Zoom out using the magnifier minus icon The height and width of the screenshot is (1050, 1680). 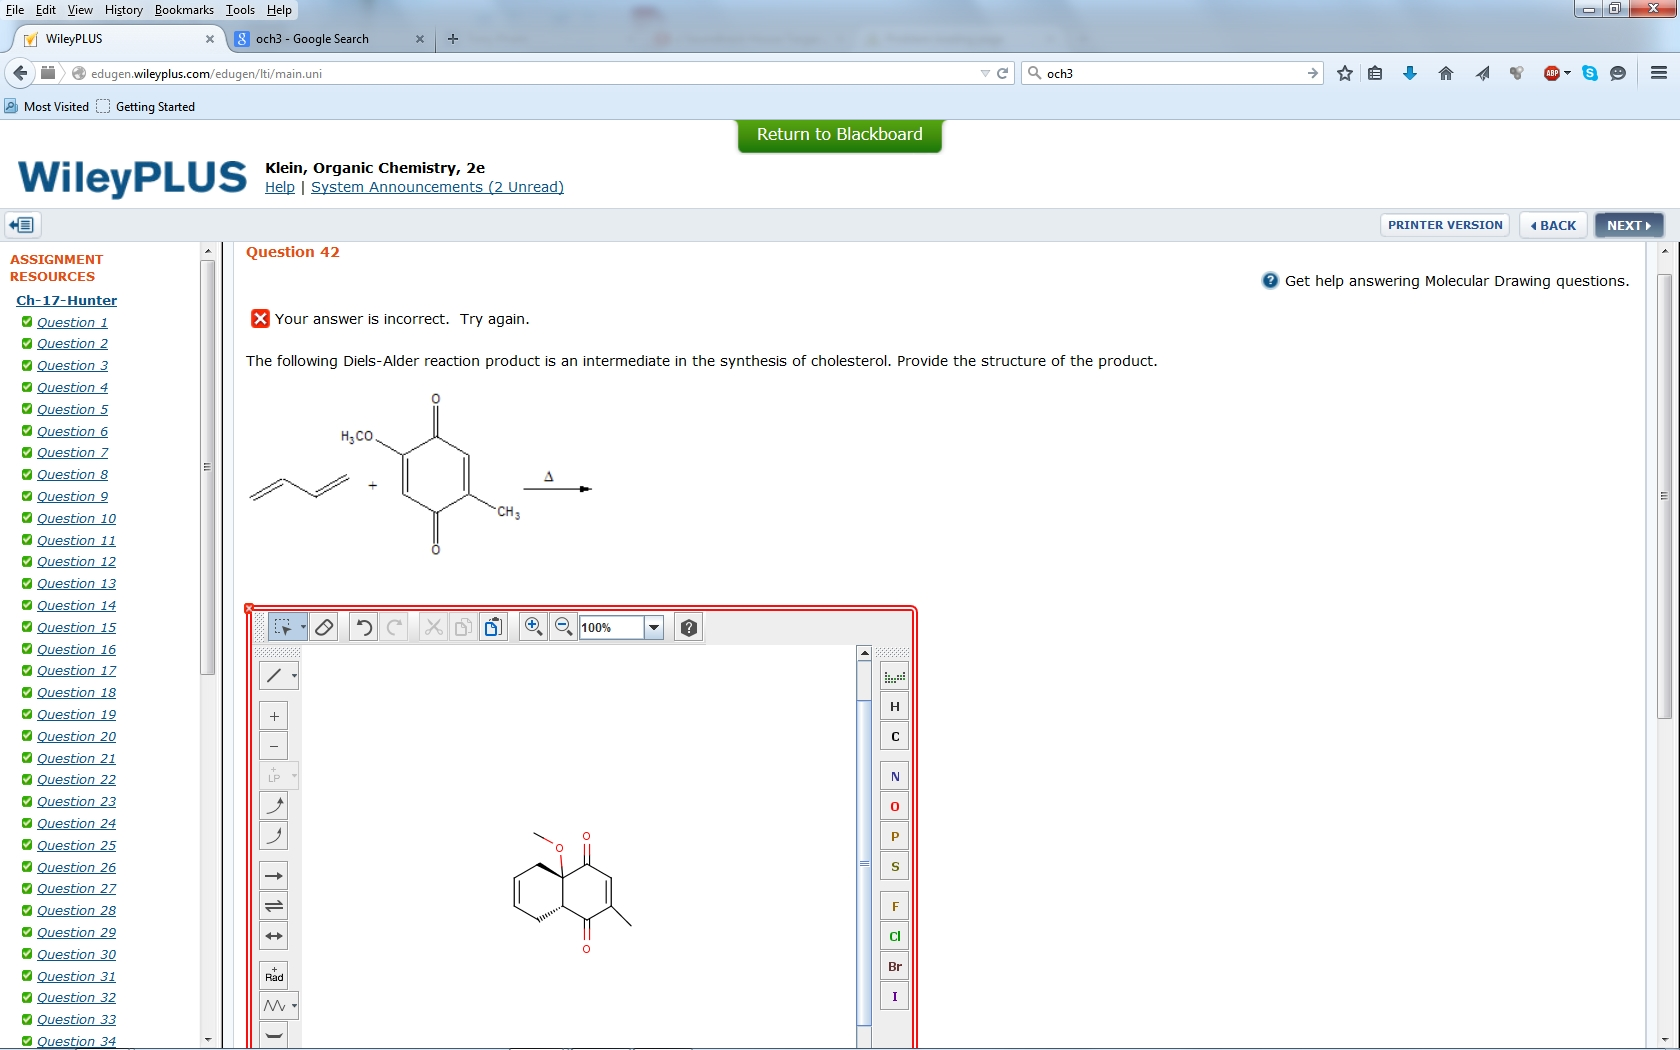[563, 627]
